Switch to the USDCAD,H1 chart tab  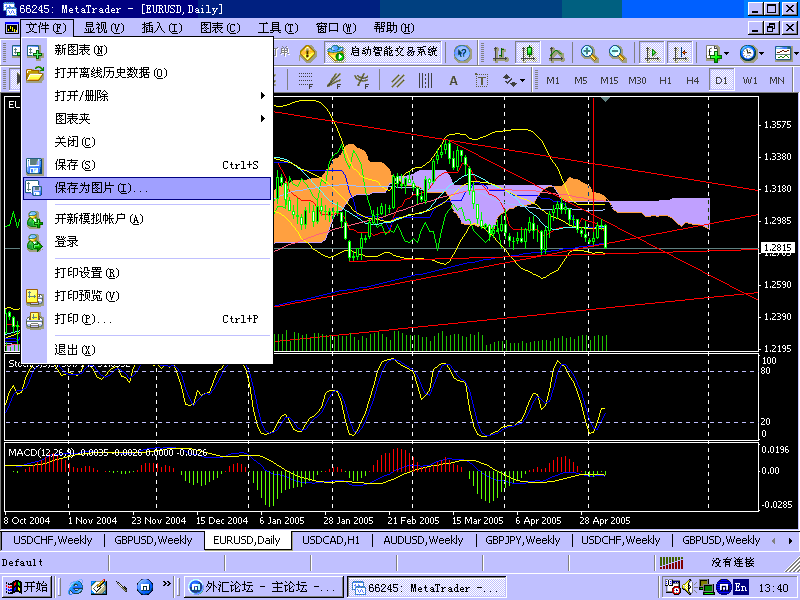[x=334, y=540]
